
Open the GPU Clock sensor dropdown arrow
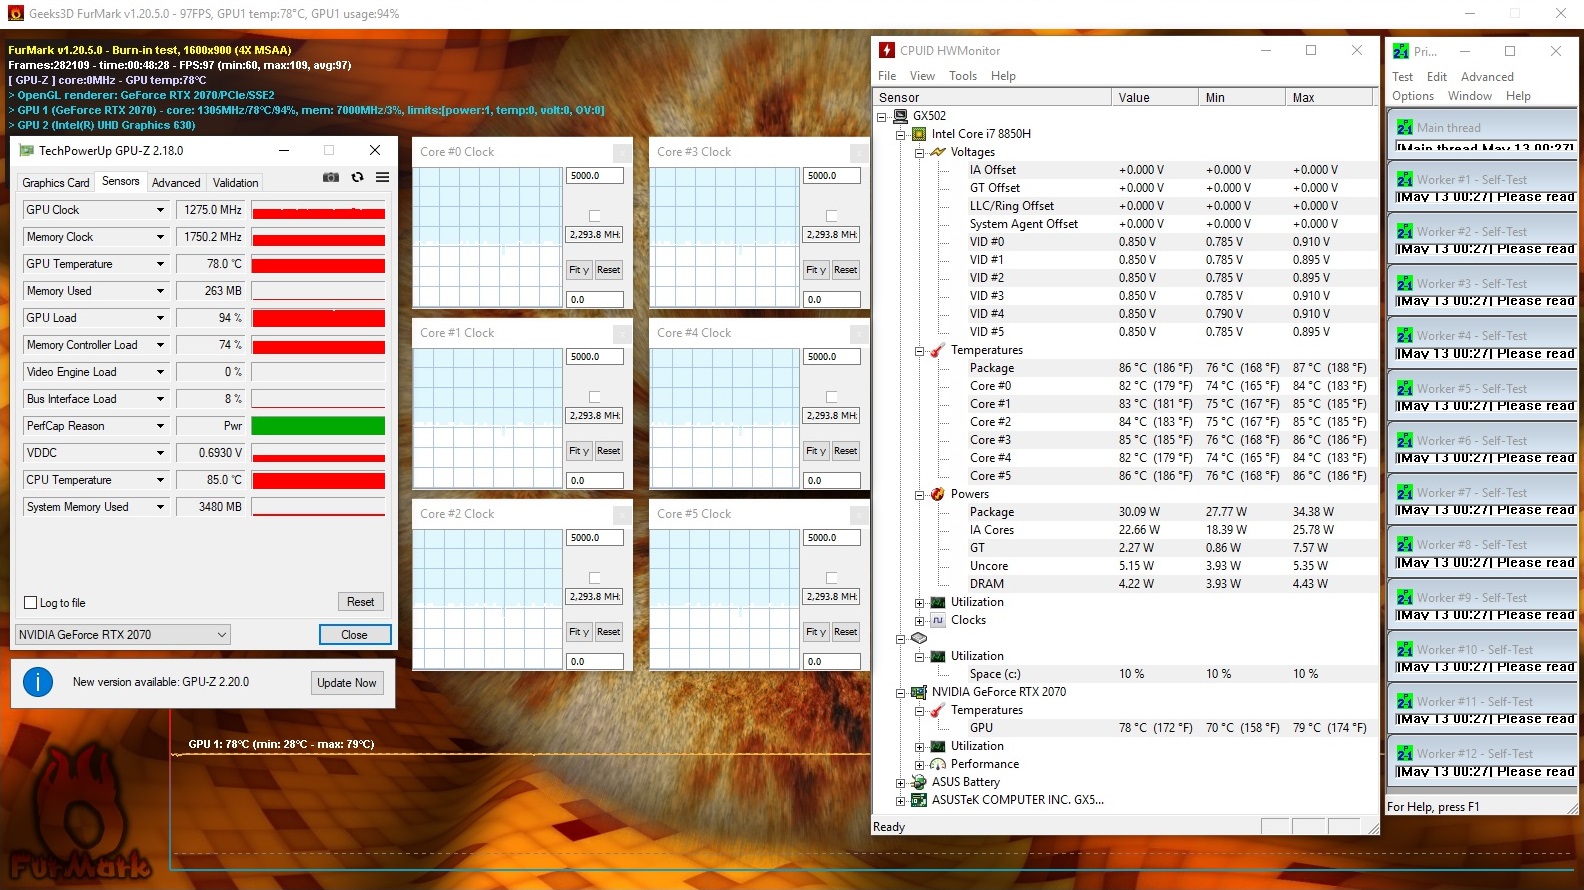(x=160, y=210)
